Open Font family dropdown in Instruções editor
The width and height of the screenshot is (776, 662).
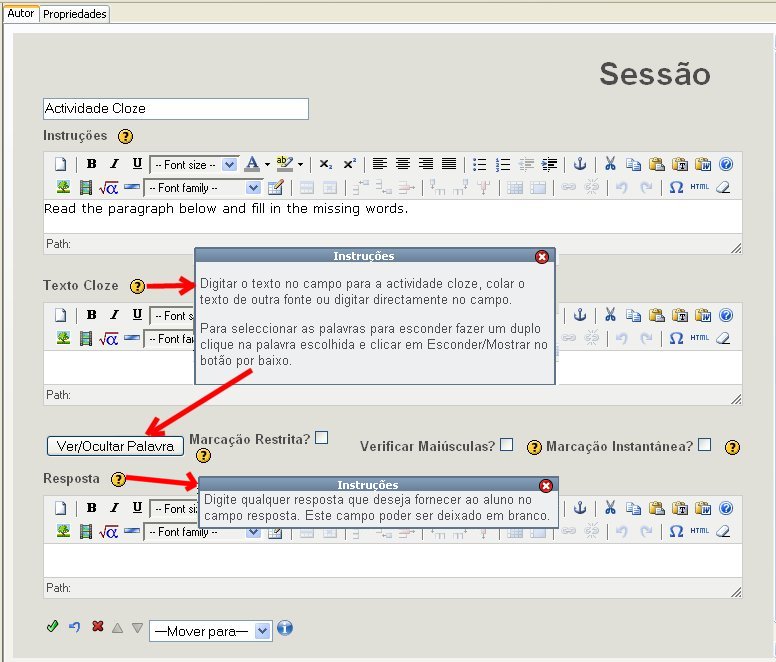click(x=203, y=187)
